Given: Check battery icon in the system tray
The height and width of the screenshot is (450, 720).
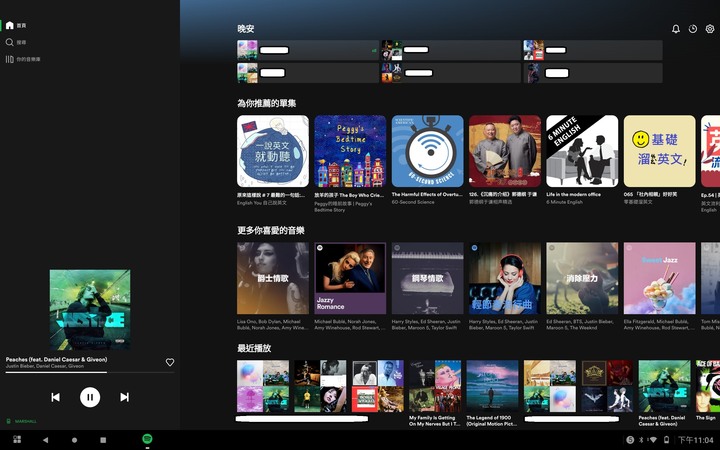Looking at the screenshot, I should [x=666, y=440].
